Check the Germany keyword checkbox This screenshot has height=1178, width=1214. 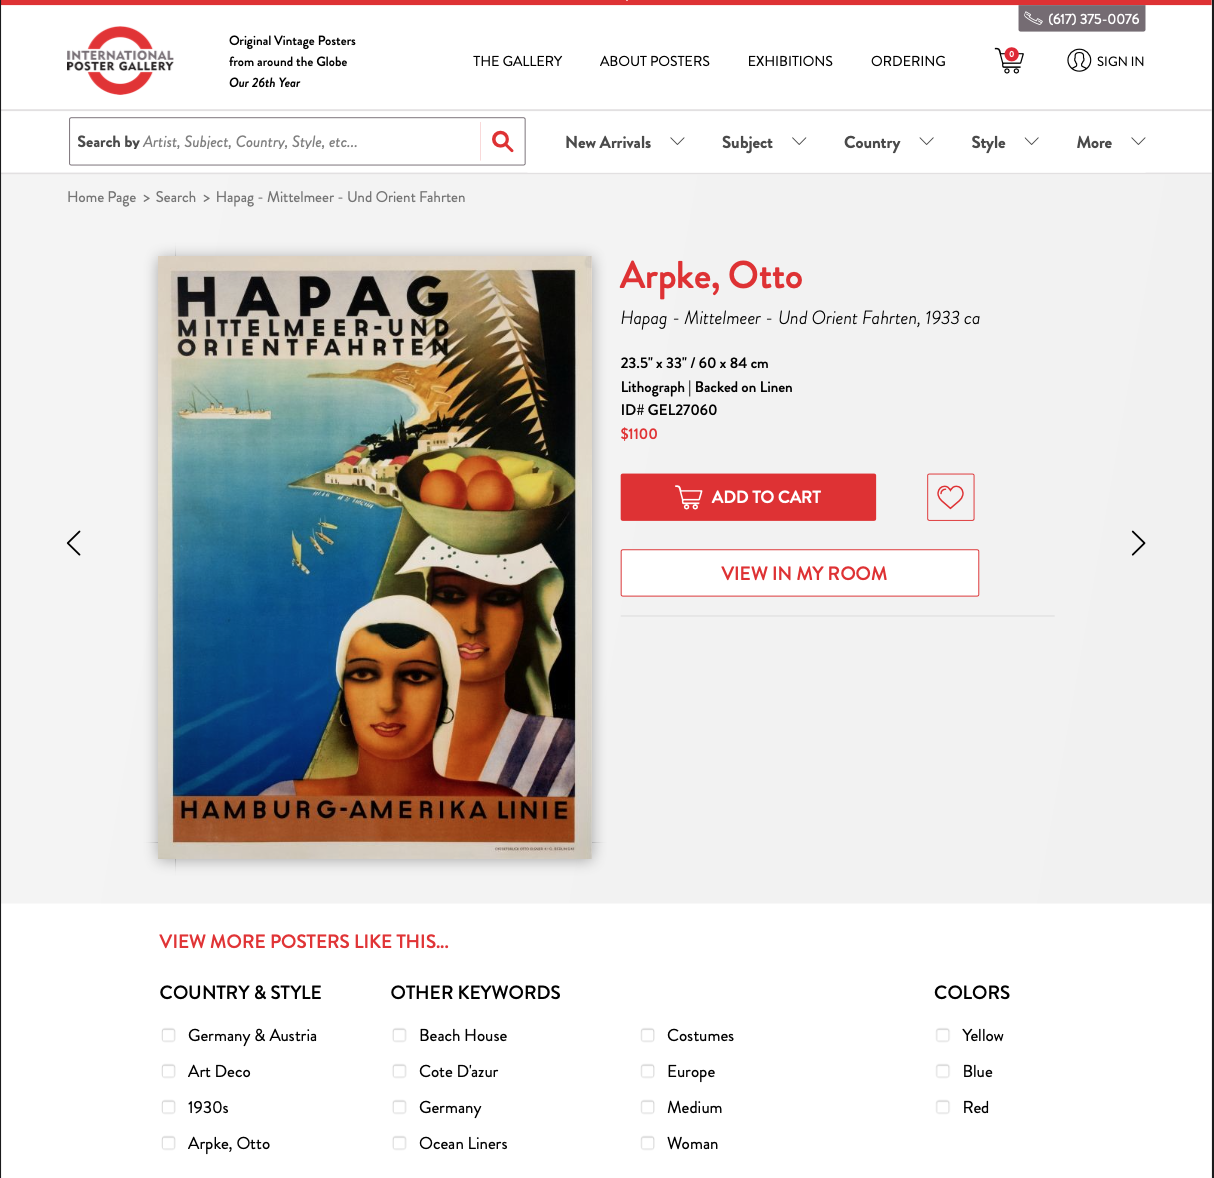point(400,1107)
